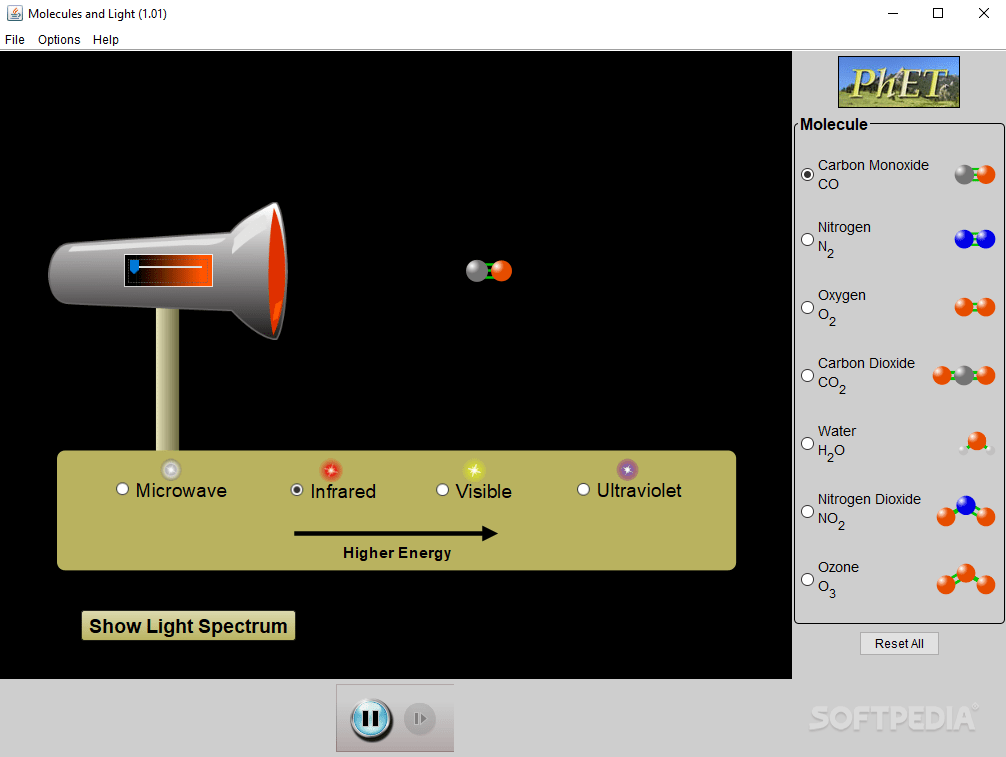Viewport: 1006px width, 757px height.
Task: Open the Help menu
Action: tap(105, 40)
